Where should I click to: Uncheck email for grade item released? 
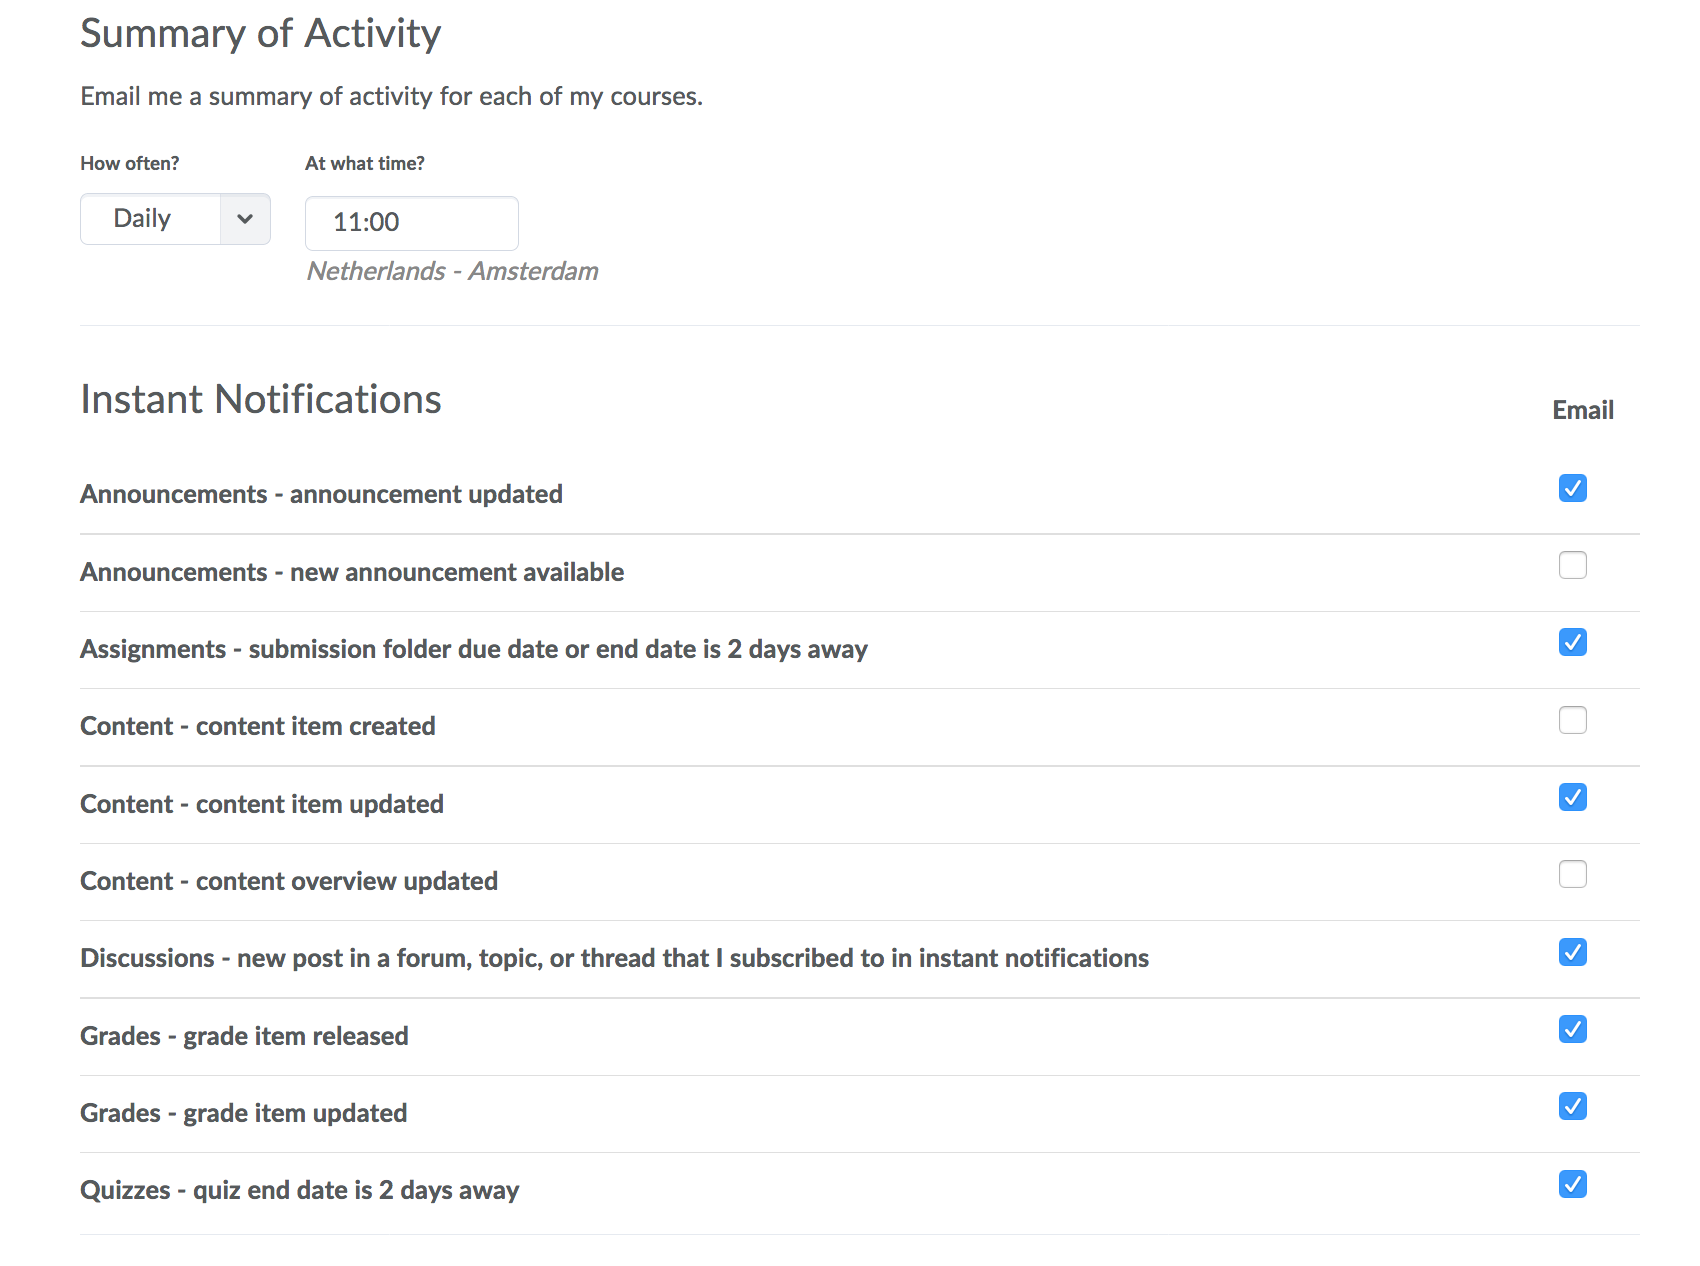tap(1572, 1029)
